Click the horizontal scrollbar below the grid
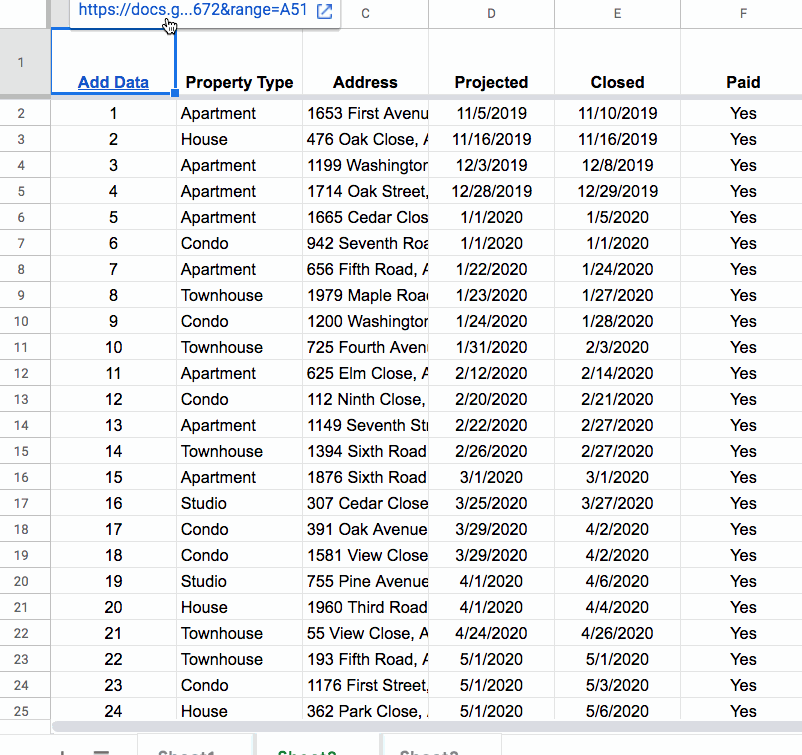This screenshot has width=802, height=755. pyautogui.click(x=427, y=727)
